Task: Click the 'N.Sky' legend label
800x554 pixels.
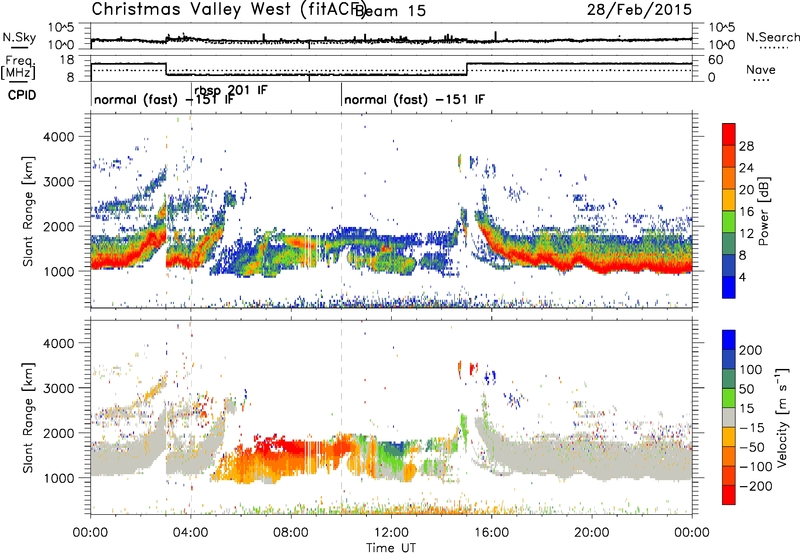Action: (x=19, y=37)
